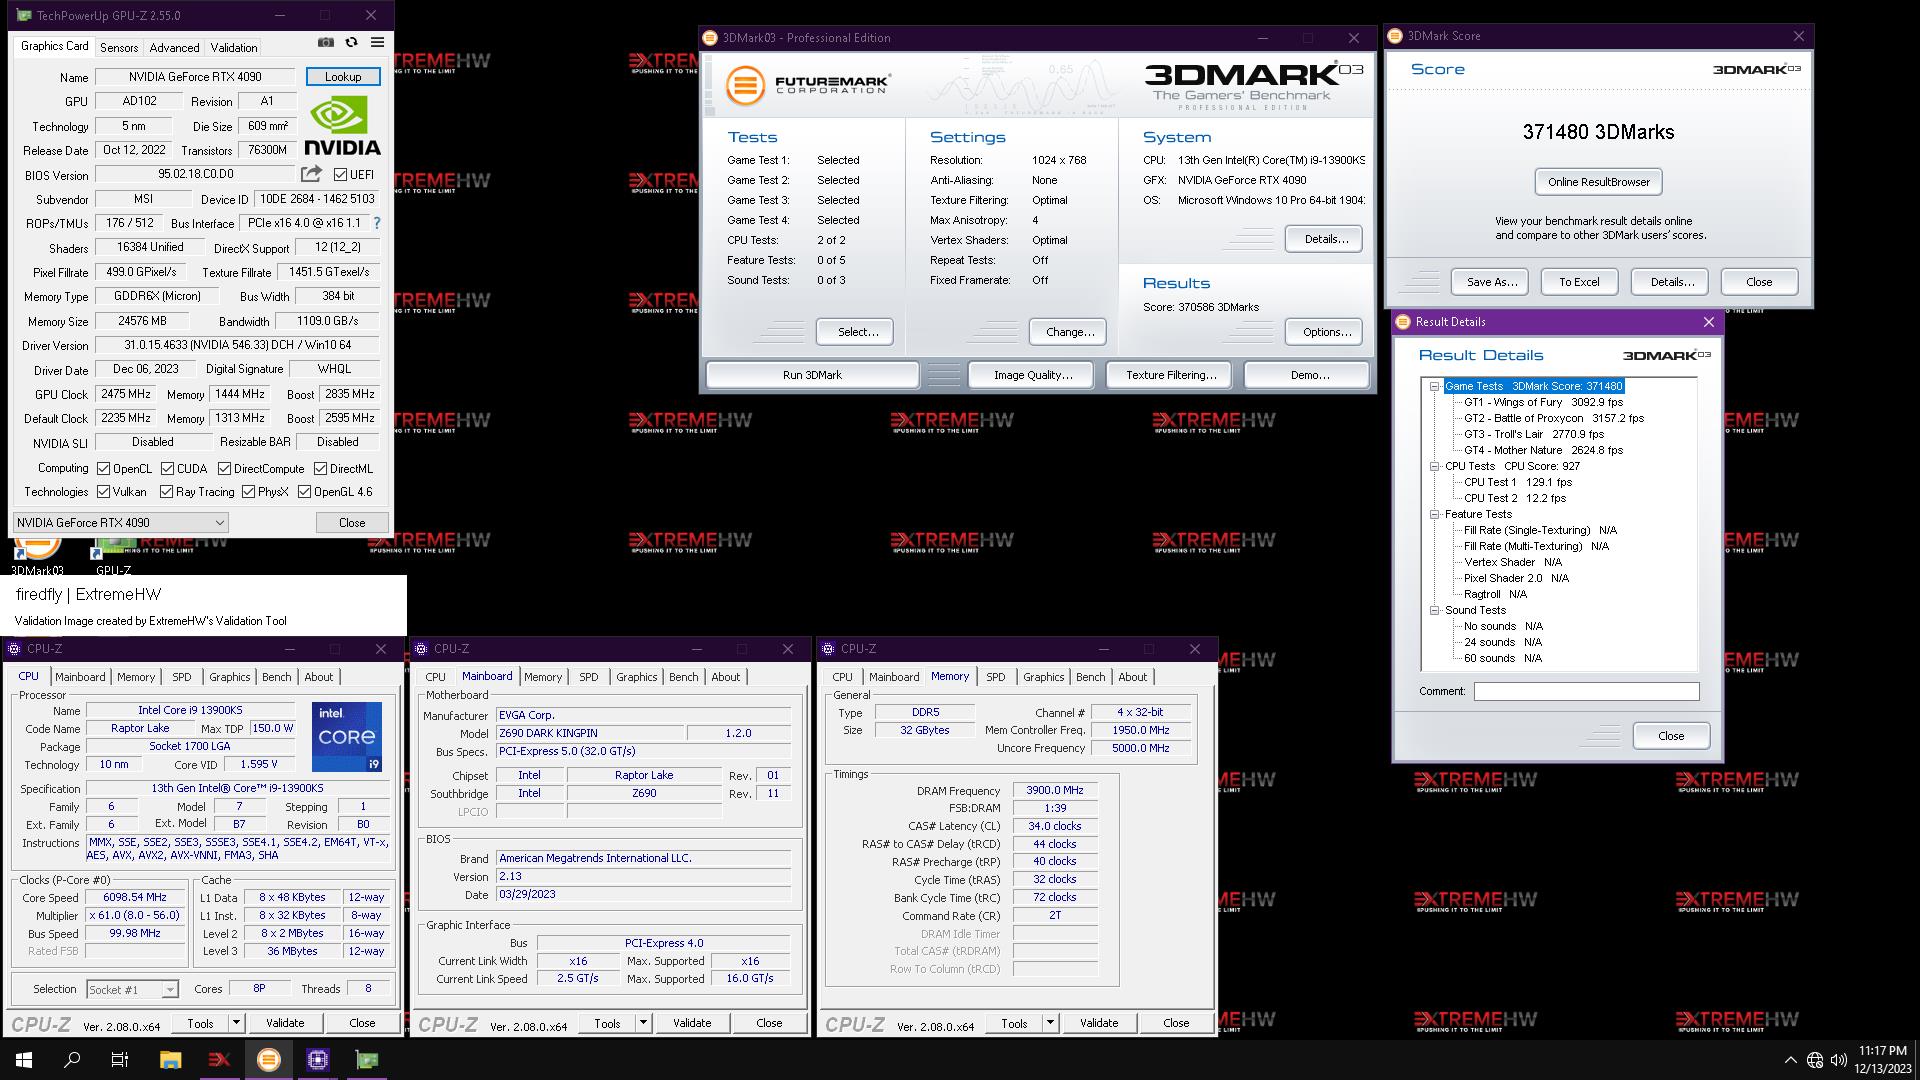The image size is (1920, 1080).
Task: Open Tools dropdown arrow in CPU-Z Memory window
Action: pos(1050,1023)
